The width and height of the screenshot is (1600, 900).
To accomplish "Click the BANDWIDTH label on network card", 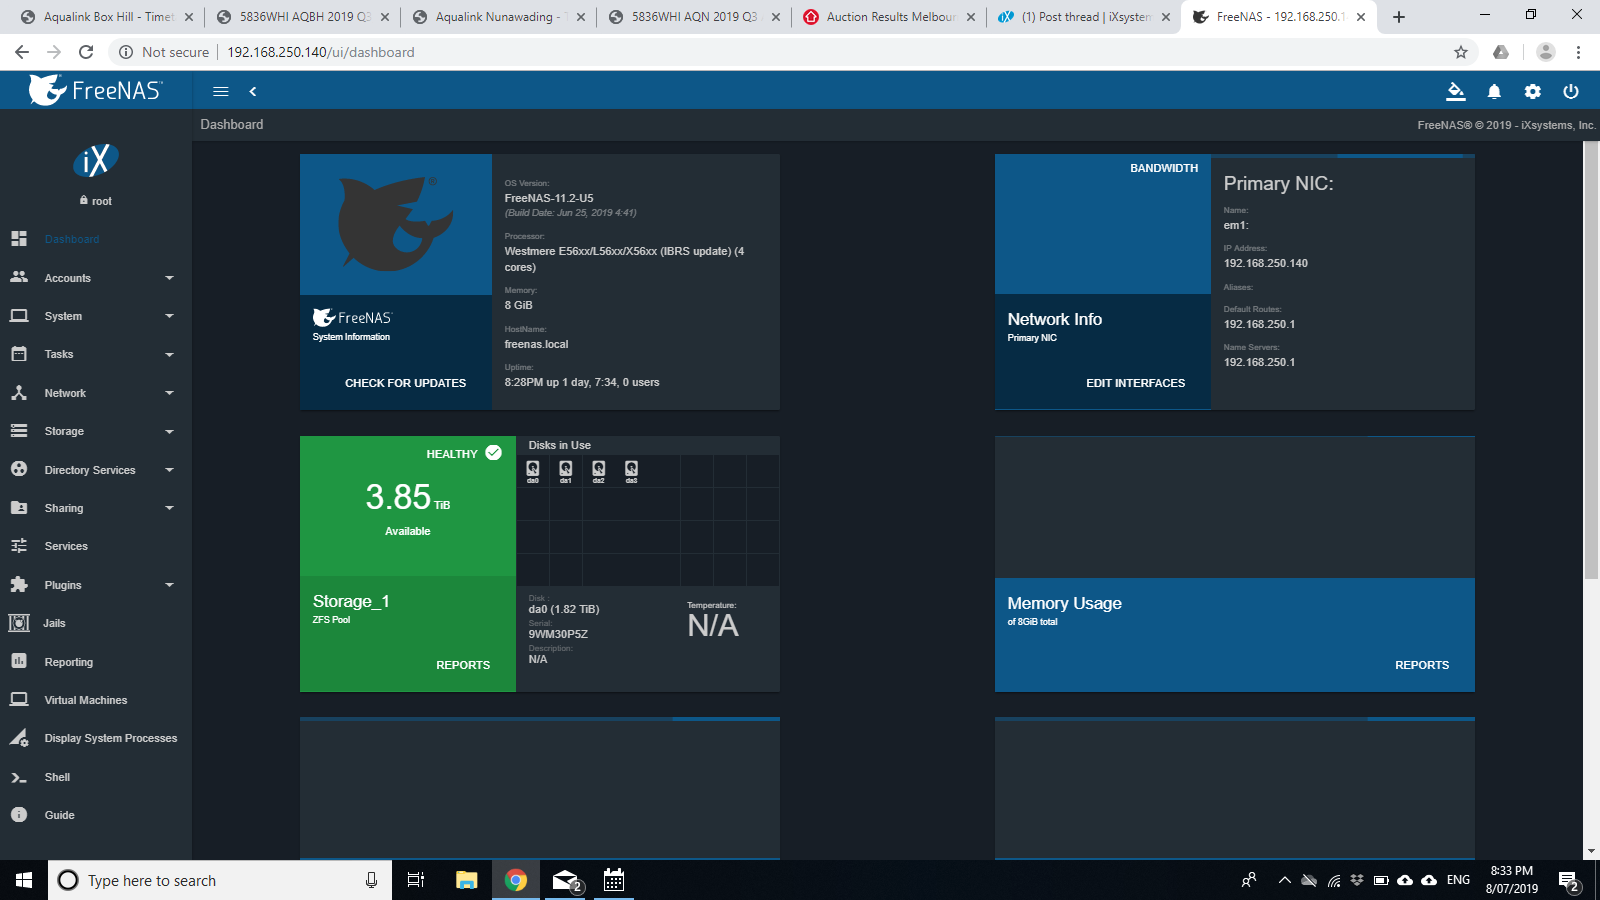I will 1164,168.
